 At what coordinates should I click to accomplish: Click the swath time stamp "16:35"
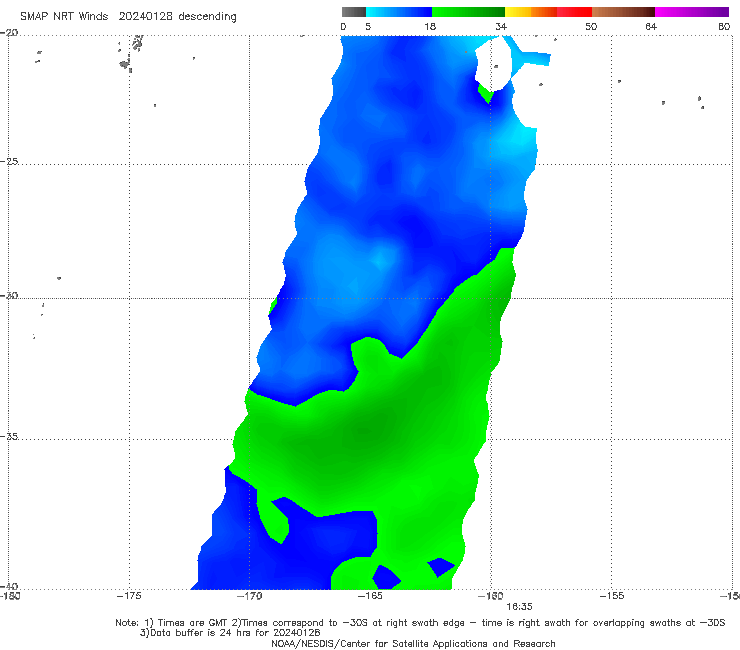tap(519, 607)
